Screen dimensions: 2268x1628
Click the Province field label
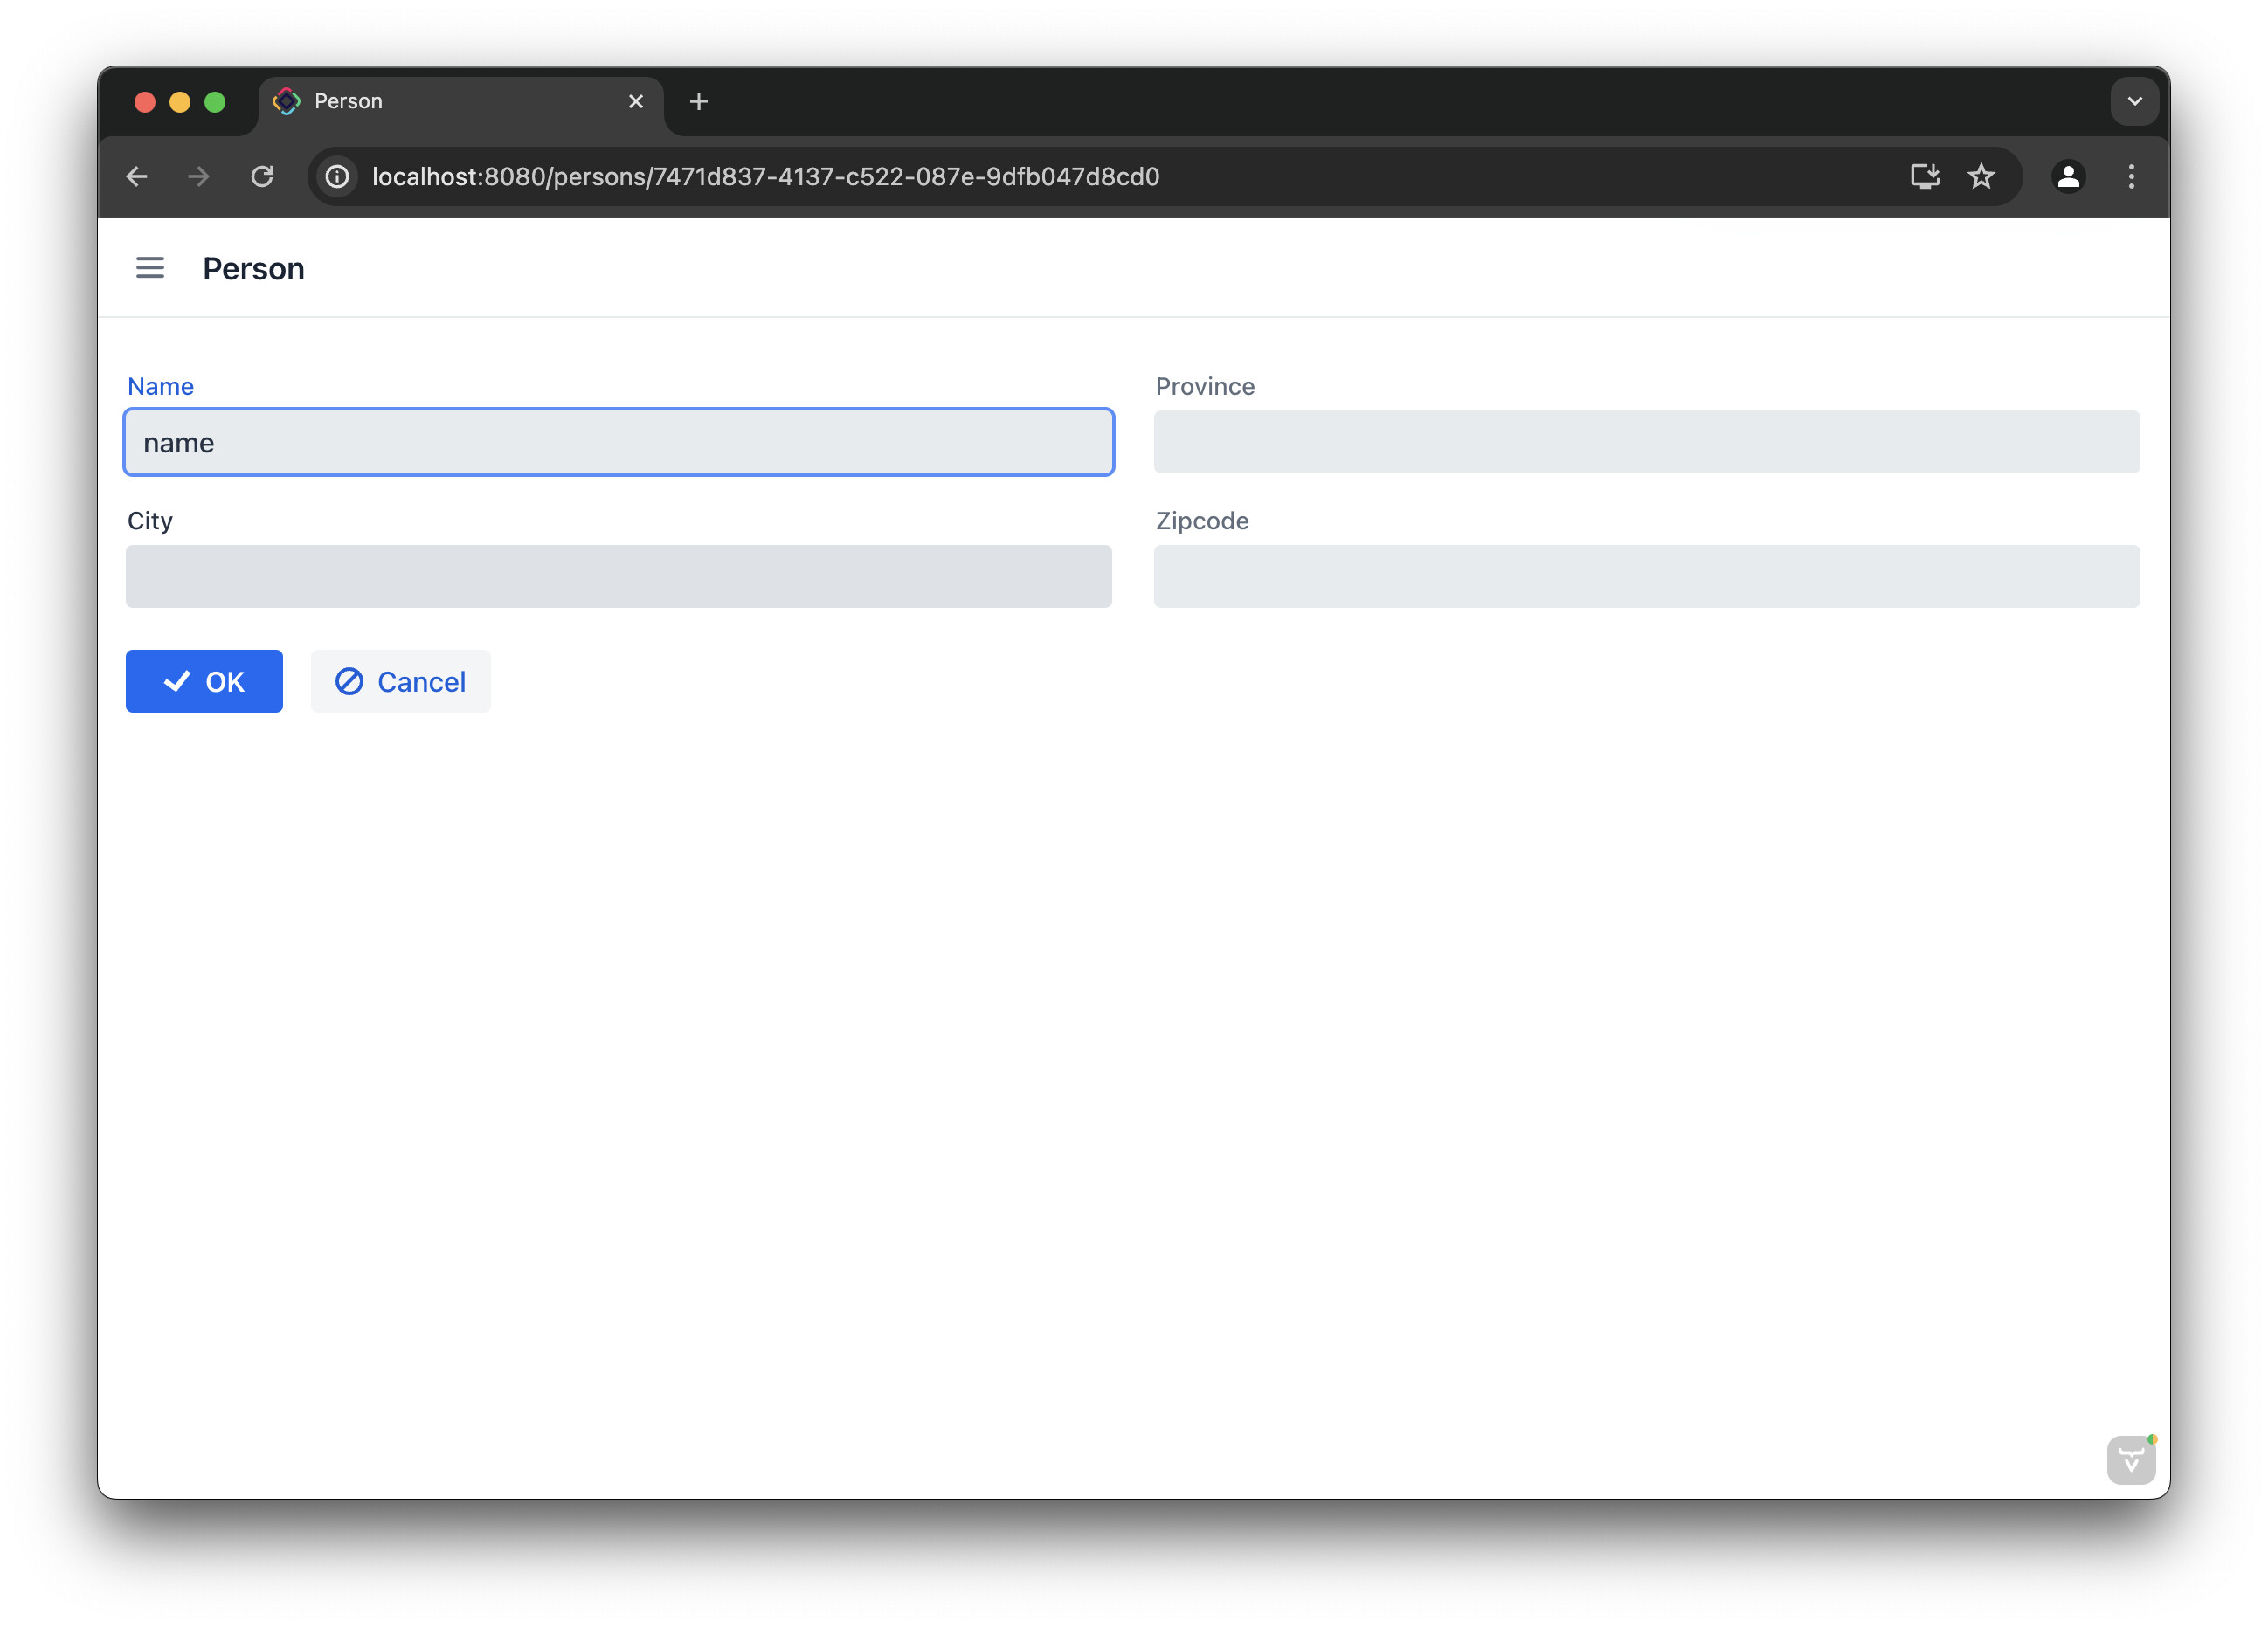pos(1204,387)
